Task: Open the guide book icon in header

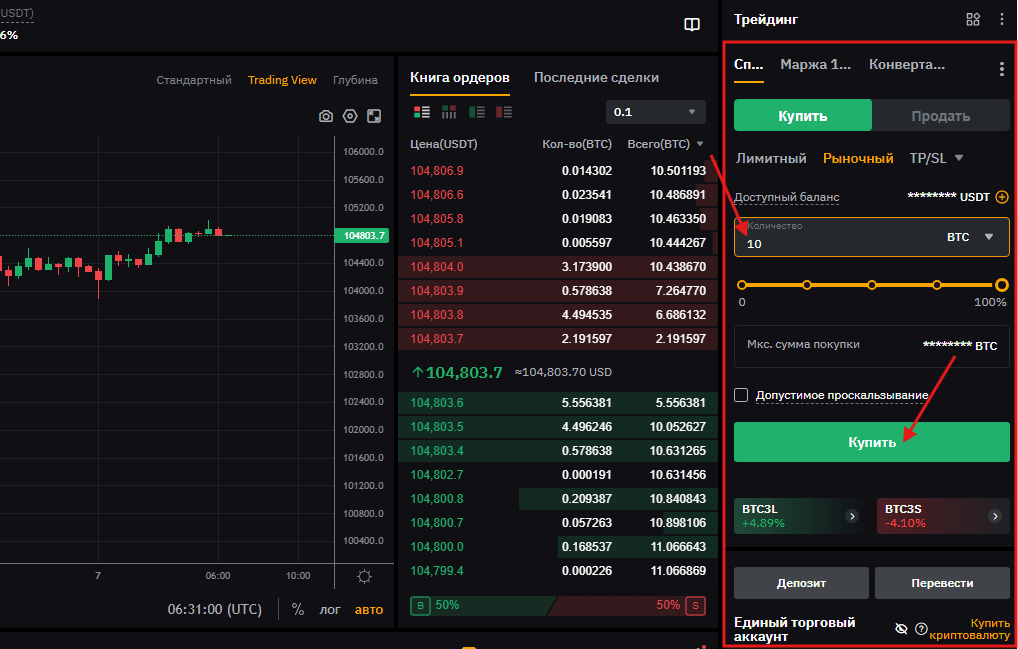Action: 692,25
